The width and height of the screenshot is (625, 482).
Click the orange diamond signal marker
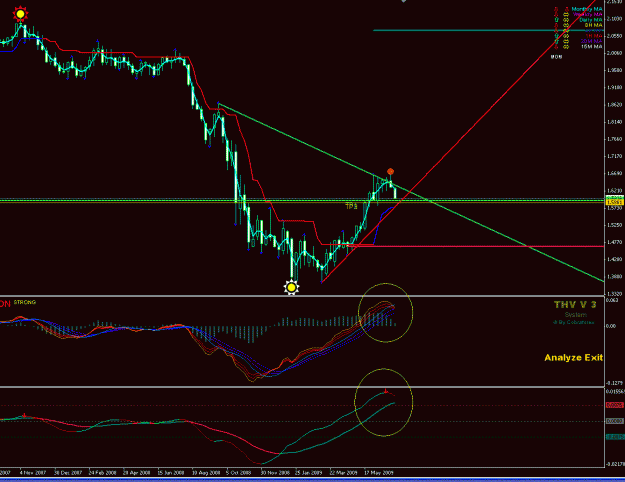click(x=391, y=171)
